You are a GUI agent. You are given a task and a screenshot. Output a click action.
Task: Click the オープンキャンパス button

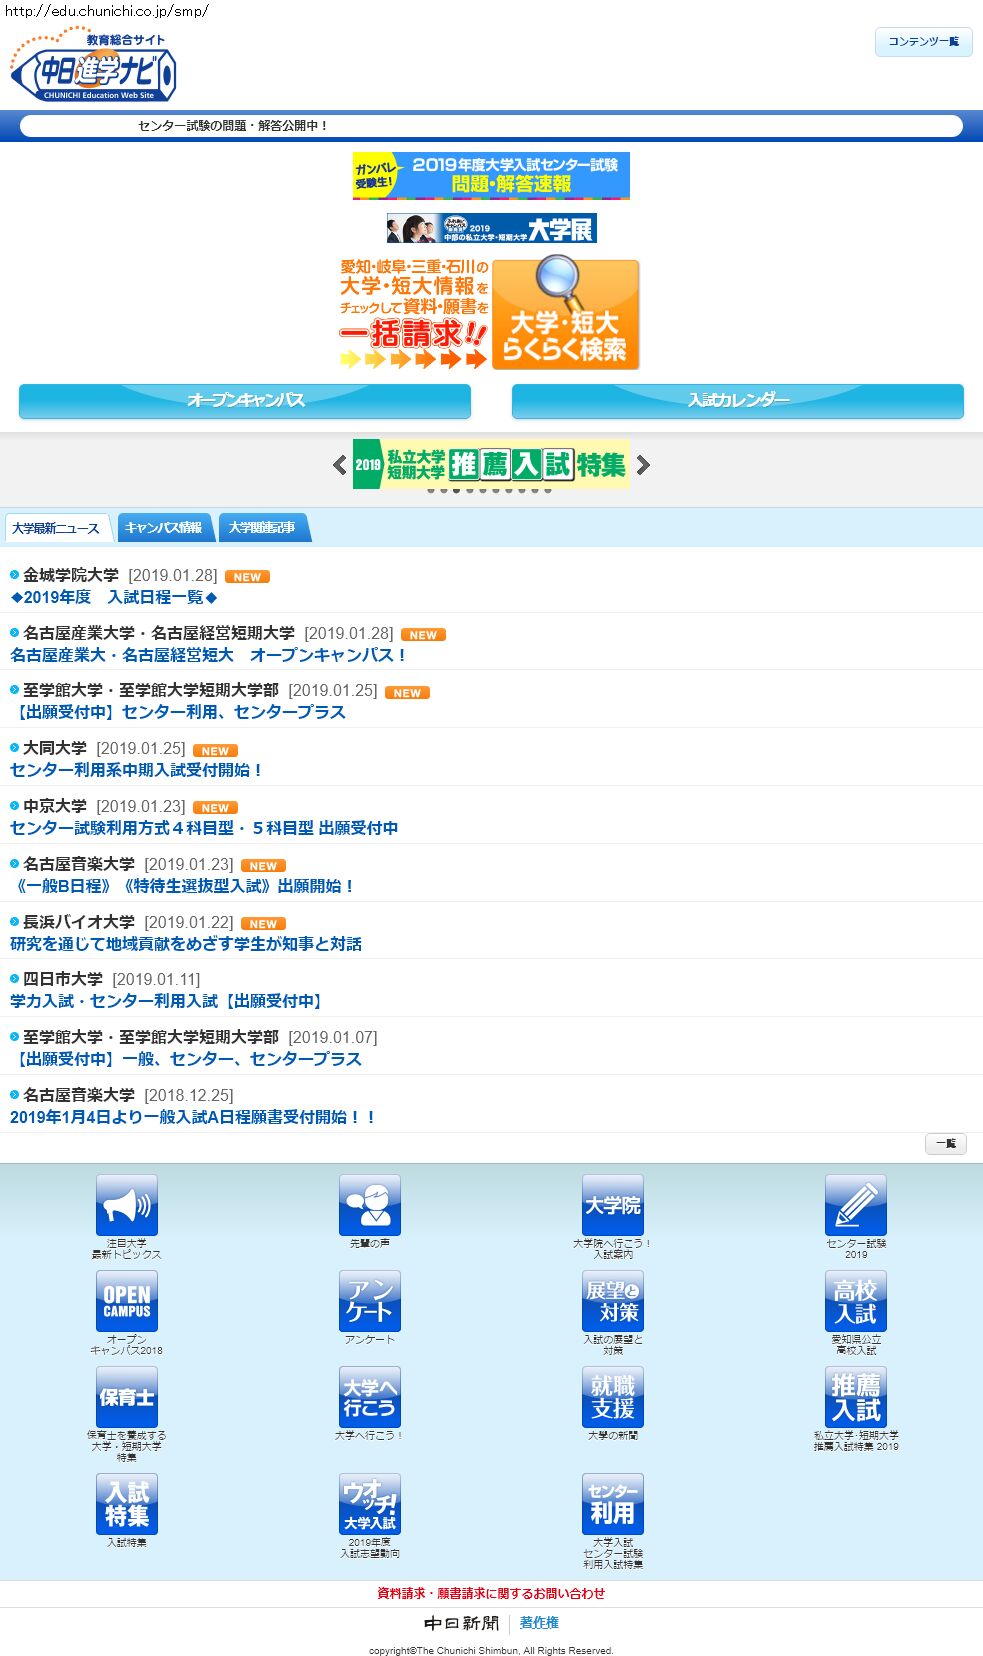coord(245,400)
